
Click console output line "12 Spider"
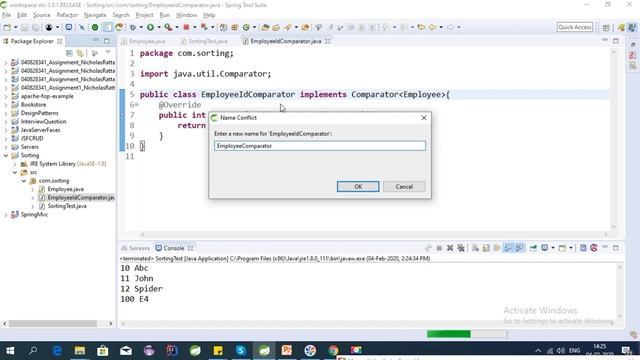(141, 289)
